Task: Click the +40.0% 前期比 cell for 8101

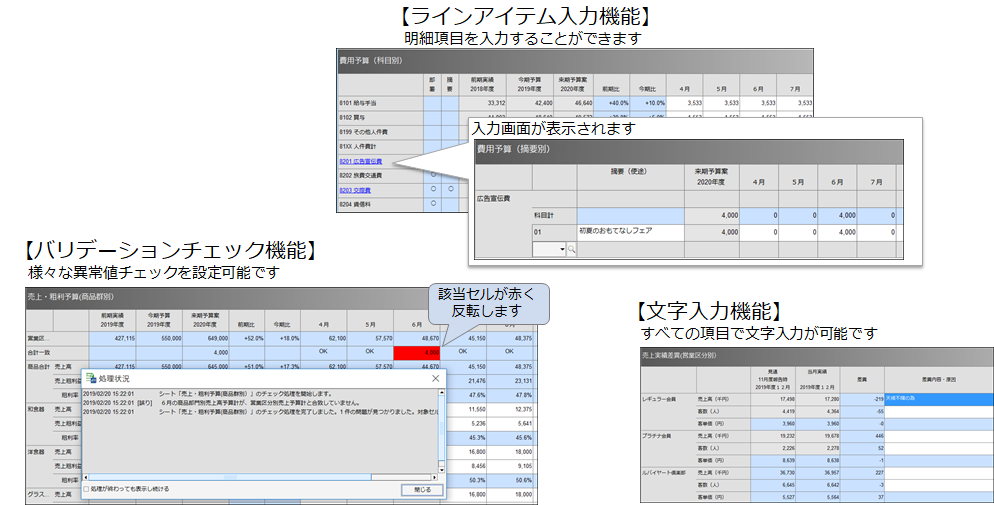Action: click(x=613, y=103)
